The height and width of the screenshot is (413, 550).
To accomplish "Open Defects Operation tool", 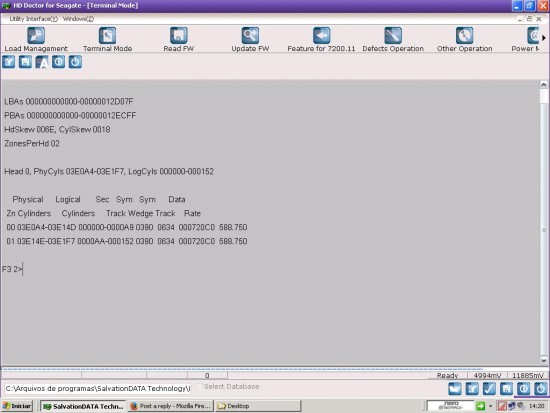I will coord(393,39).
